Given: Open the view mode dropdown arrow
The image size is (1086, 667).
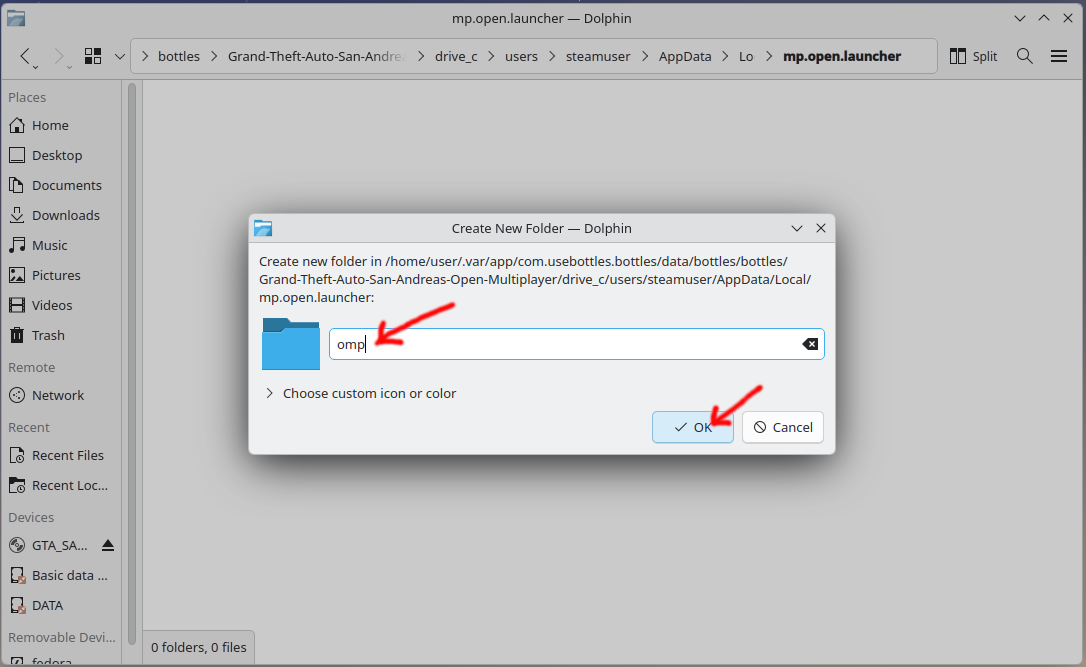Looking at the screenshot, I should click(119, 56).
